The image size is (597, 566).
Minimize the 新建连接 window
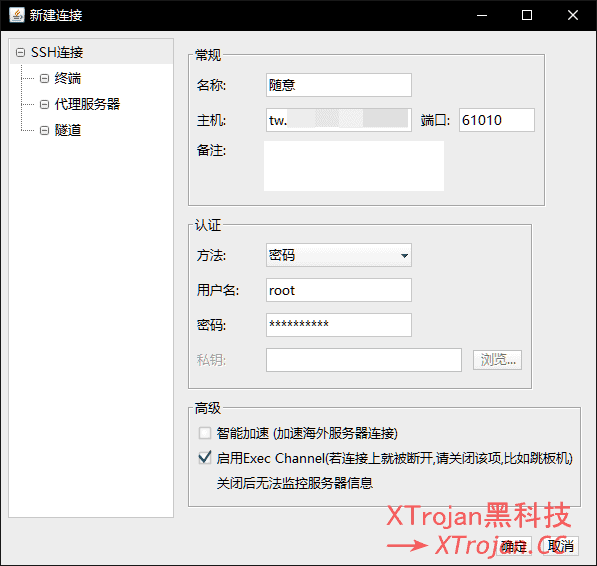click(x=482, y=15)
